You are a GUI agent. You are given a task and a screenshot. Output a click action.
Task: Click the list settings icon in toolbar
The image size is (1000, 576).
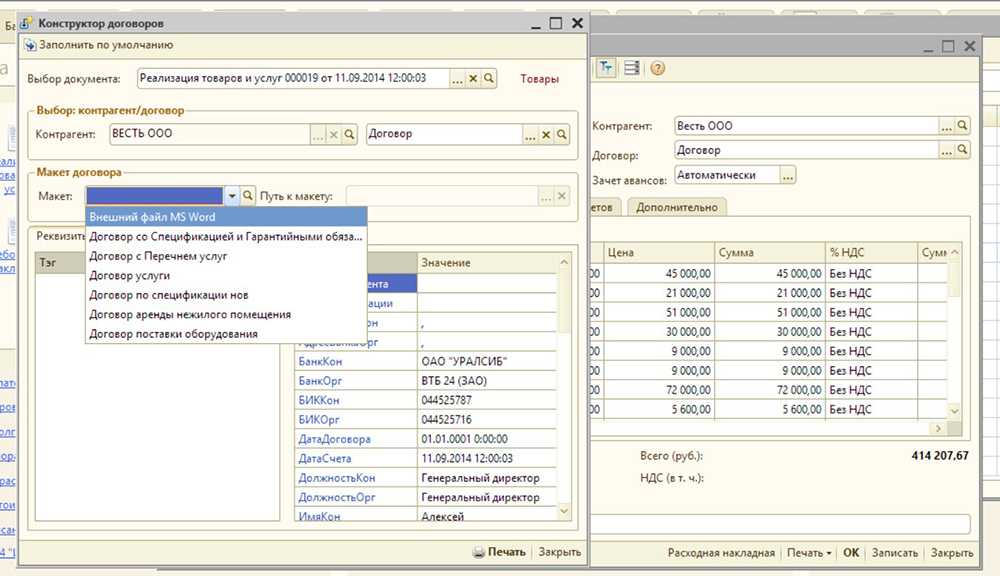(x=632, y=68)
